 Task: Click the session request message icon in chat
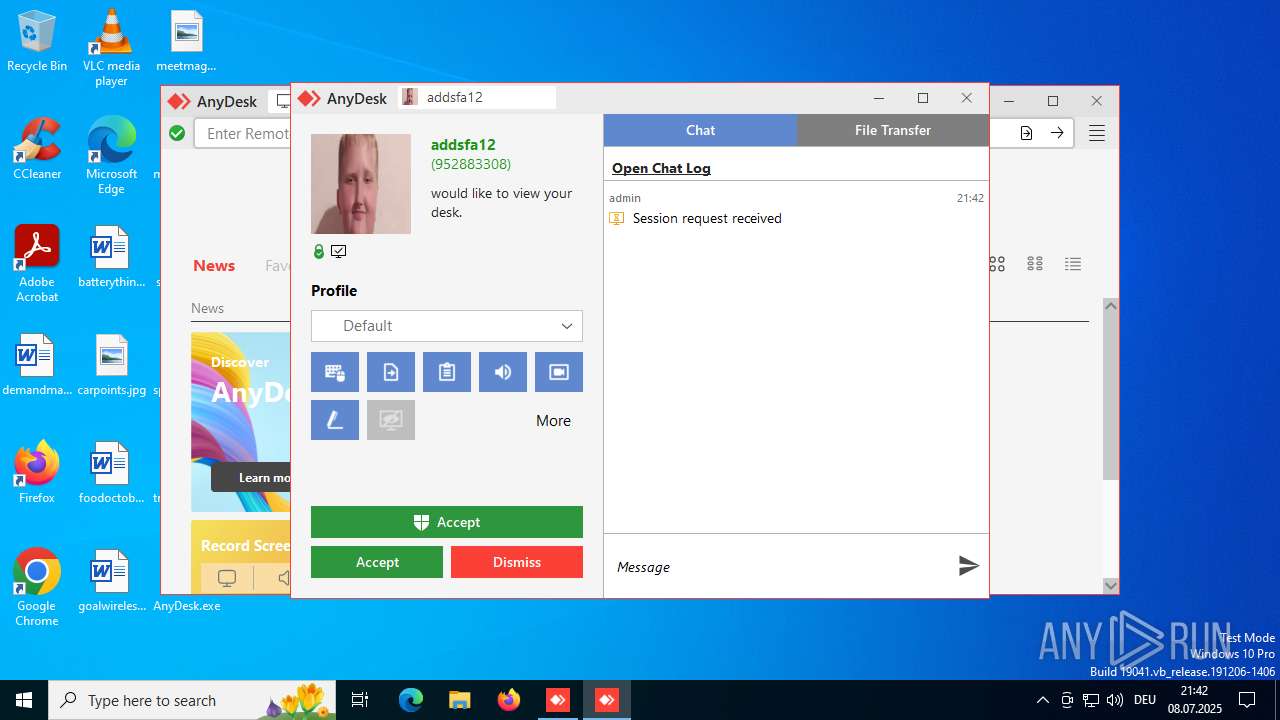(x=617, y=218)
